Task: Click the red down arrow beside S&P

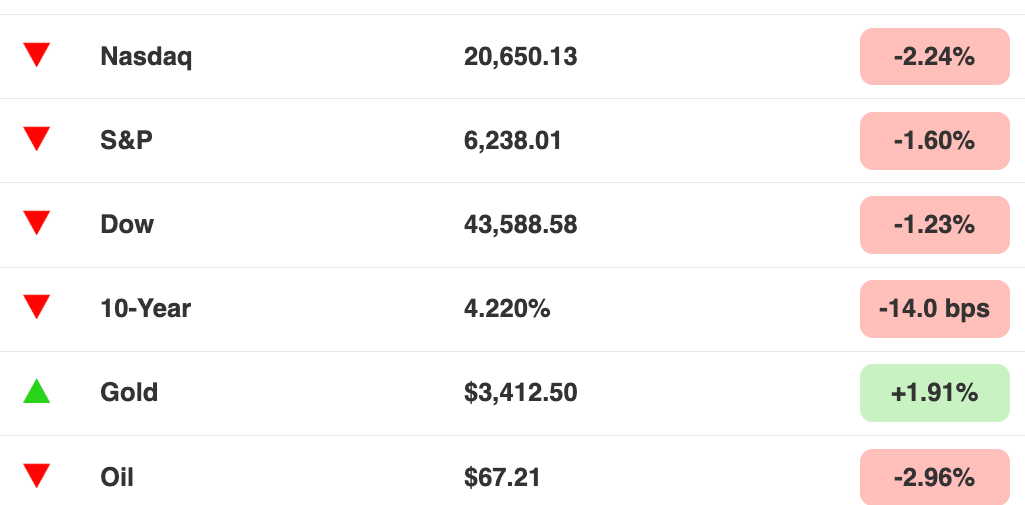Action: point(37,139)
